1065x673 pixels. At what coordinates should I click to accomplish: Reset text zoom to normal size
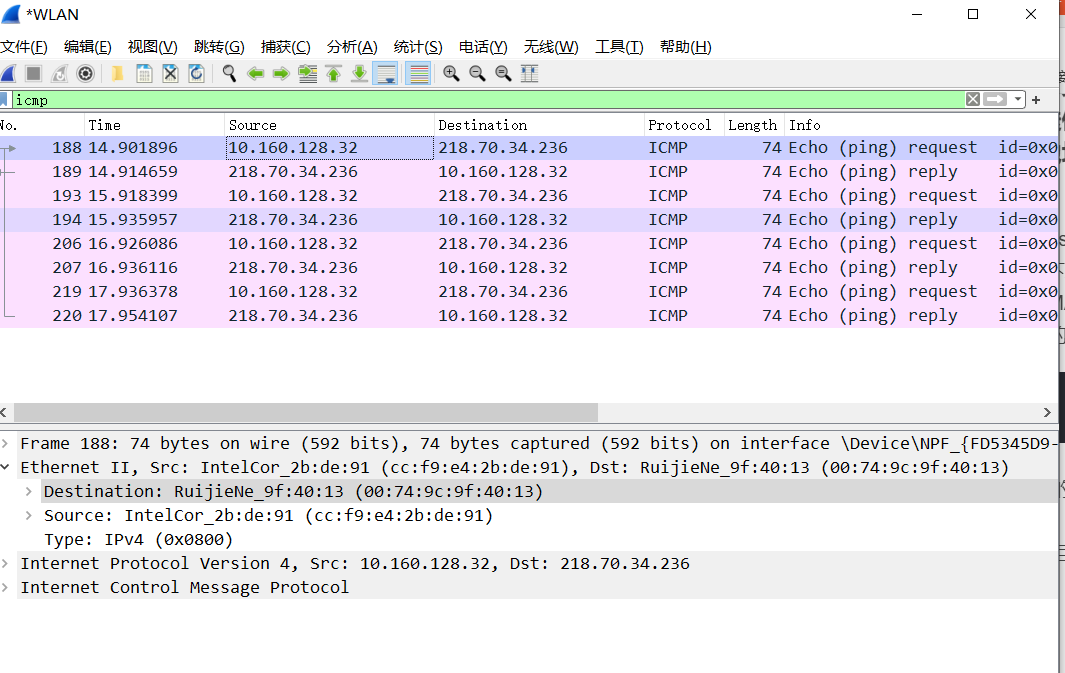503,73
